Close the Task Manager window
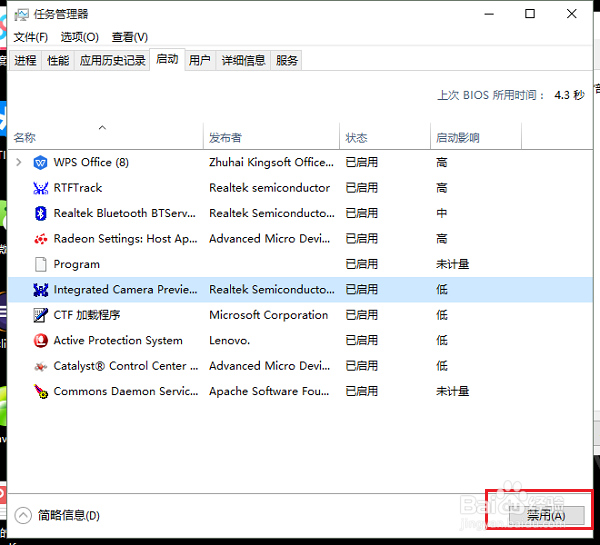The width and height of the screenshot is (600, 545). [572, 14]
